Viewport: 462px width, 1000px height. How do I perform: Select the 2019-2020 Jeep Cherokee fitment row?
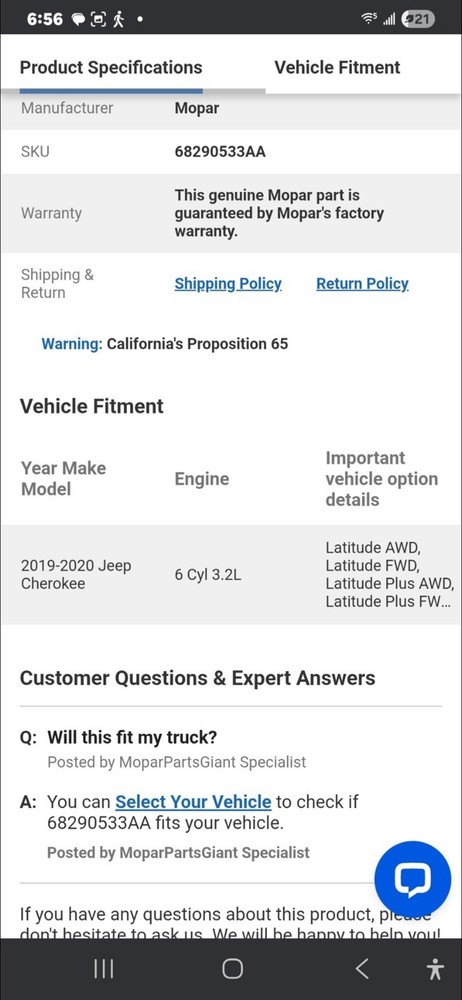click(231, 575)
